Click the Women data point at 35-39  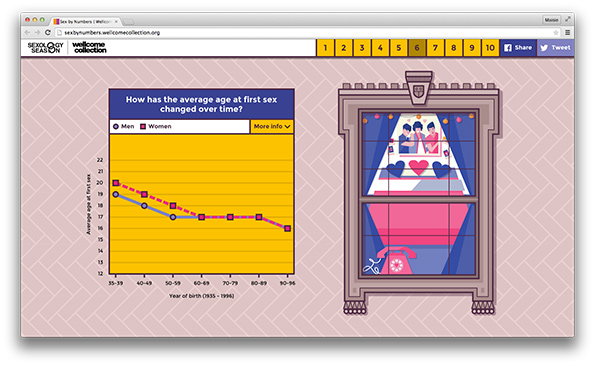coord(116,183)
